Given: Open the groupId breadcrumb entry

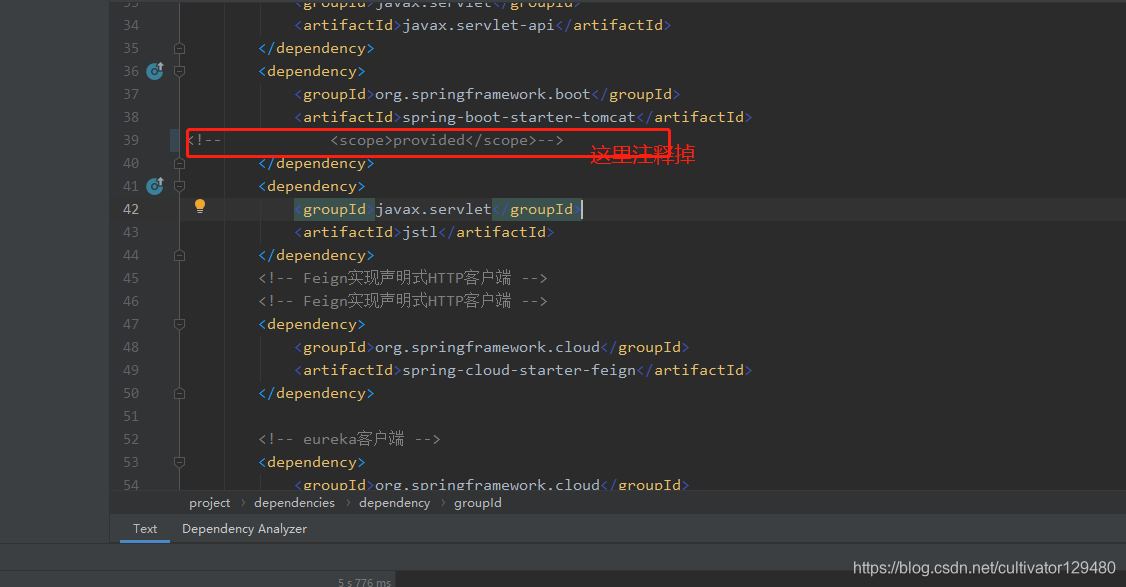Looking at the screenshot, I should click(x=477, y=502).
